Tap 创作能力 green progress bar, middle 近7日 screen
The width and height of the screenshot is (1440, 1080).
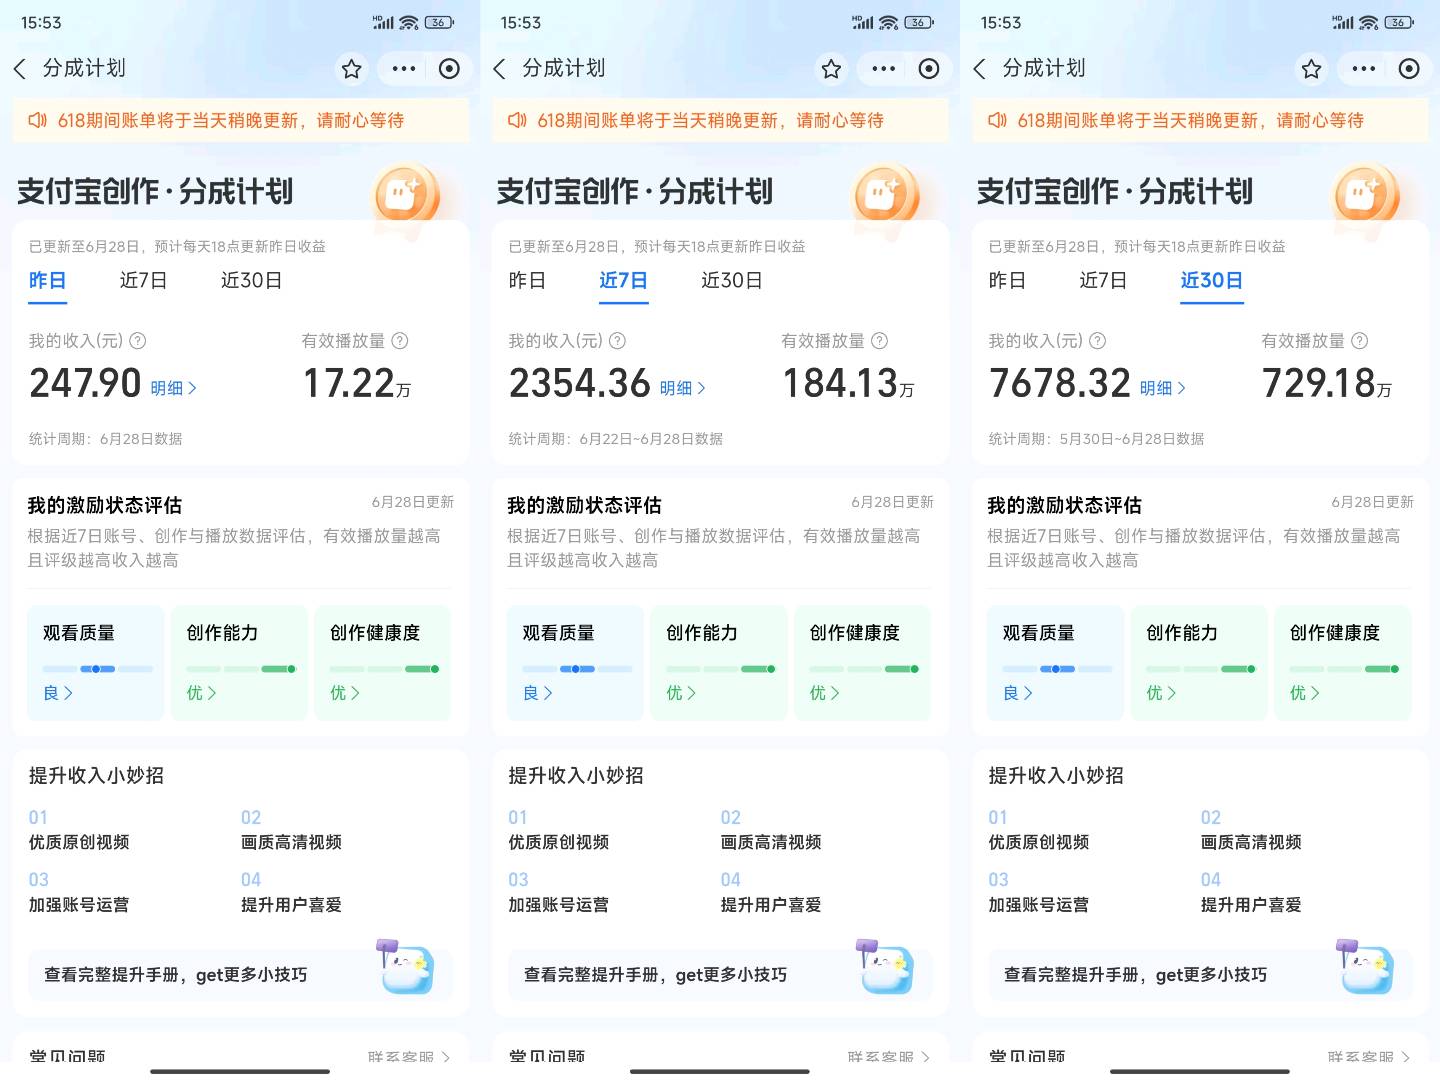[x=721, y=669]
